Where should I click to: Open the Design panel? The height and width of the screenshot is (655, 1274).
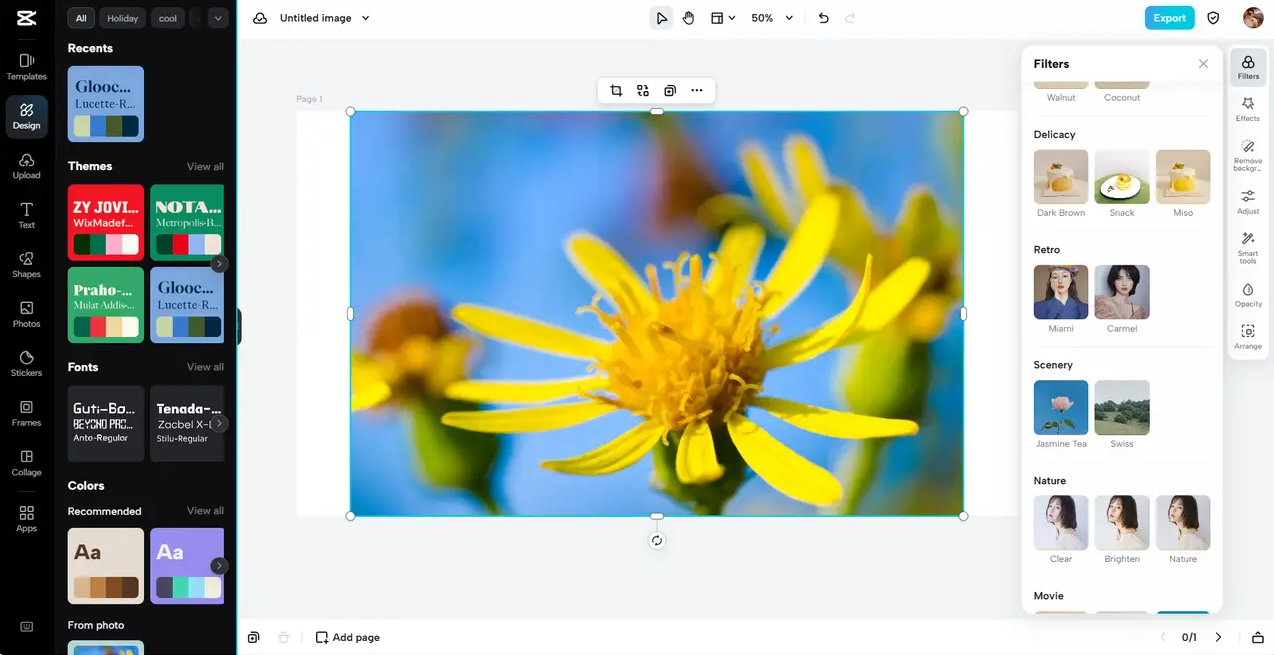(27, 116)
